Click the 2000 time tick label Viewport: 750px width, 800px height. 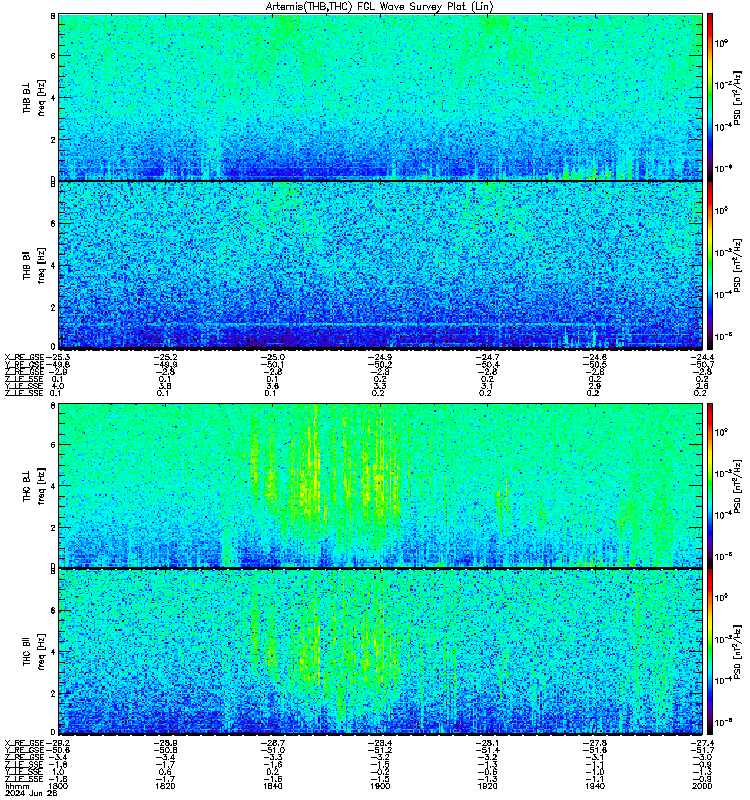702,786
